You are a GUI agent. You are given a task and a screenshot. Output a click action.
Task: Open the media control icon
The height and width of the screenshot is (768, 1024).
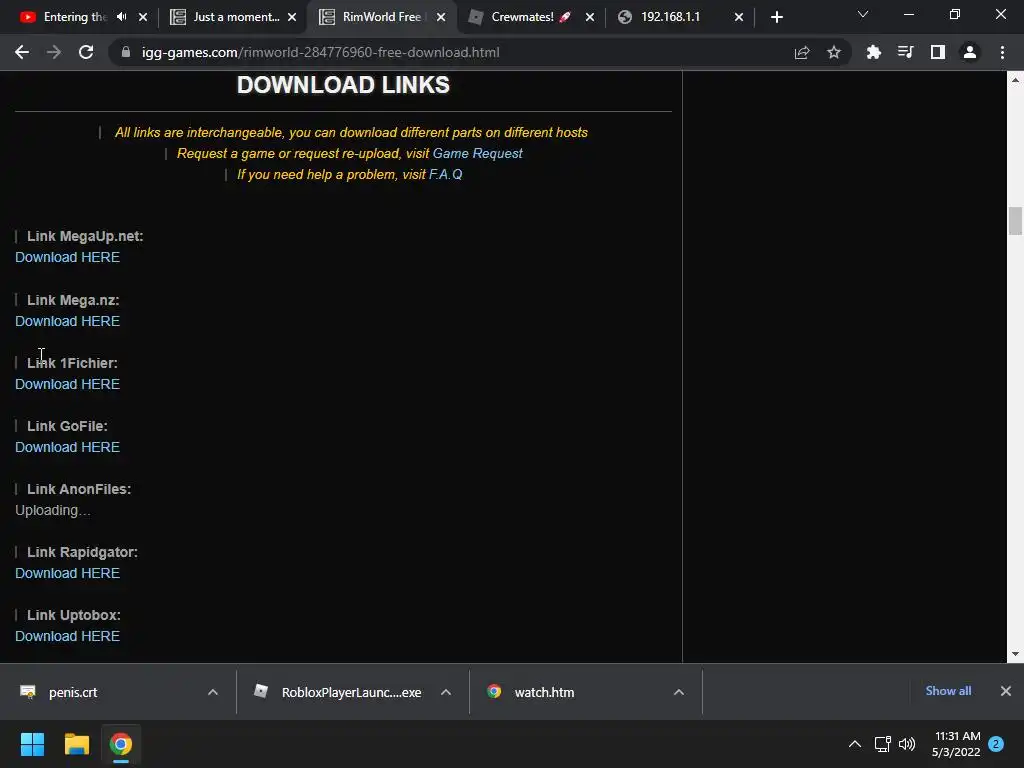[x=905, y=52]
